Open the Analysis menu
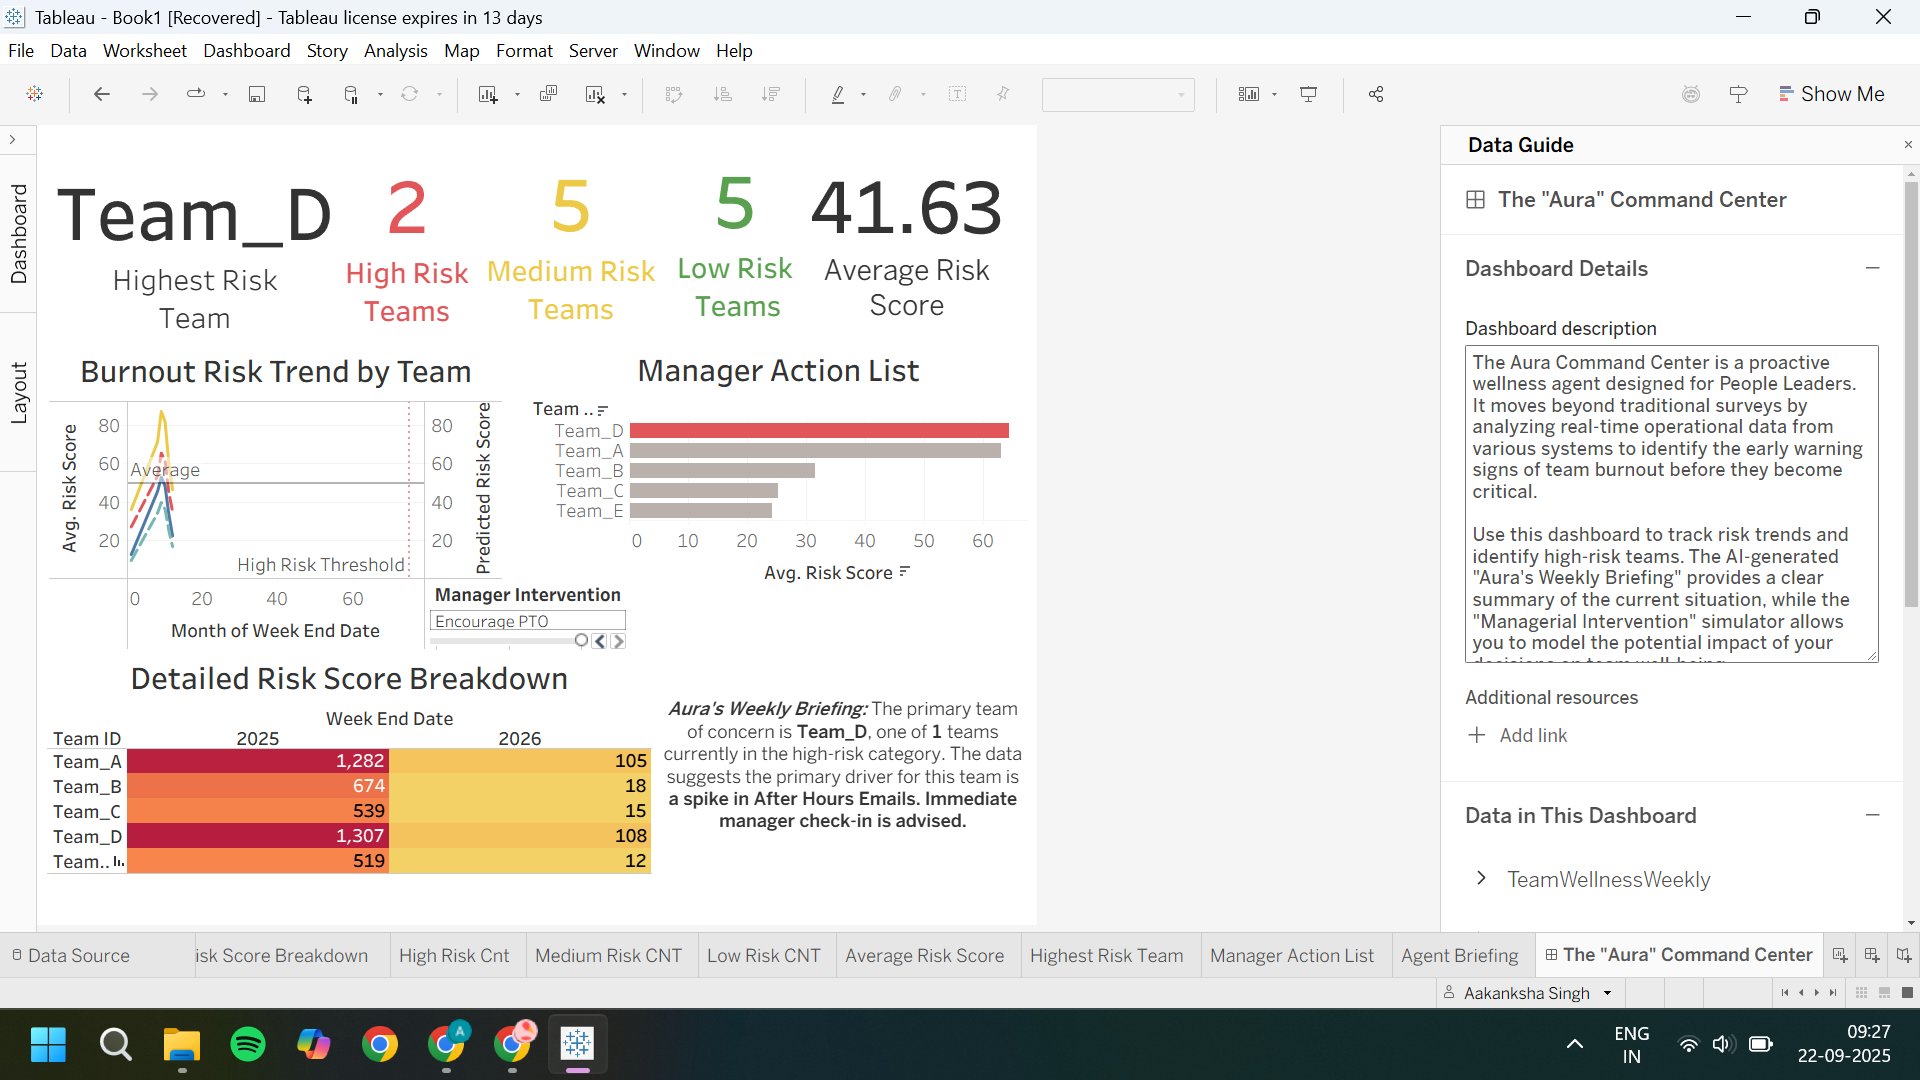This screenshot has width=1920, height=1080. point(395,51)
